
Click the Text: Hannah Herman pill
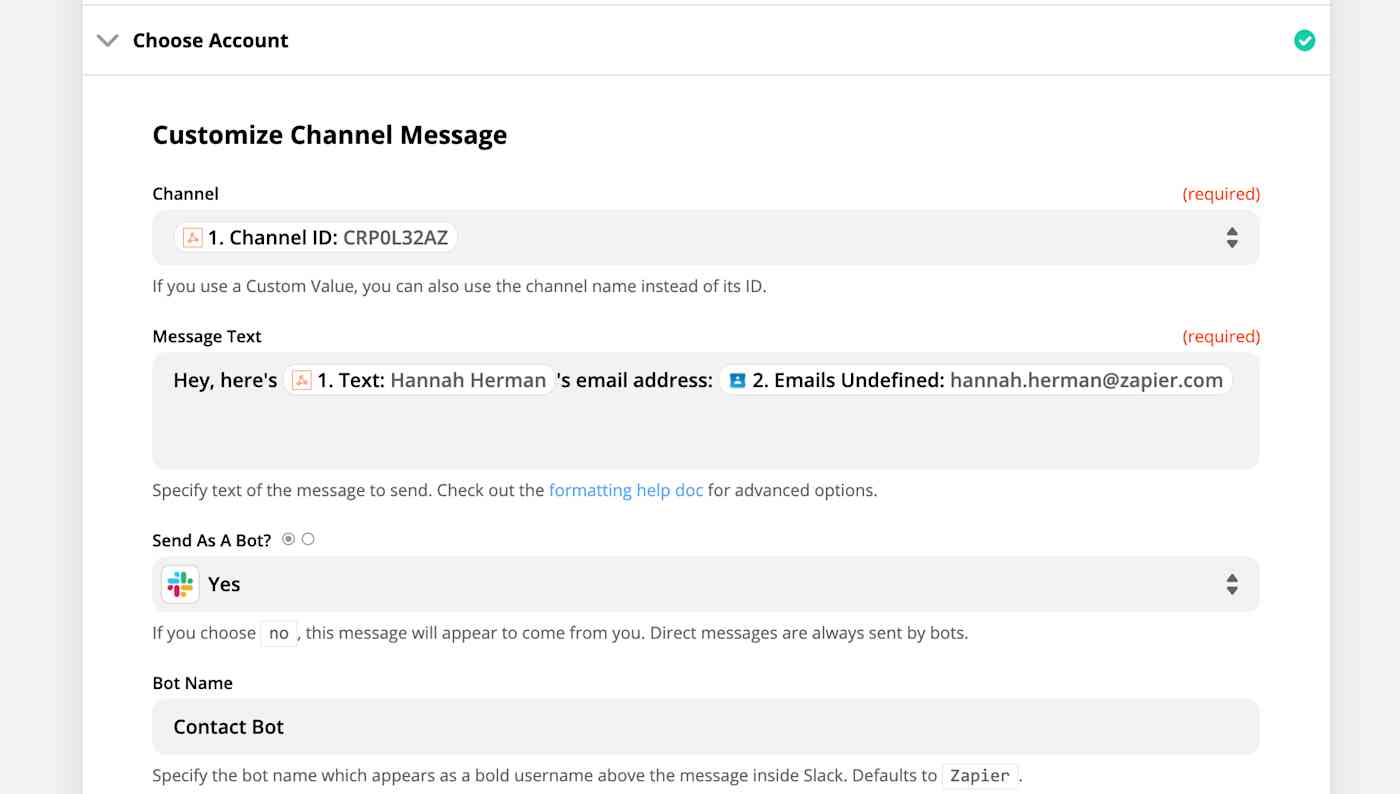click(x=419, y=381)
